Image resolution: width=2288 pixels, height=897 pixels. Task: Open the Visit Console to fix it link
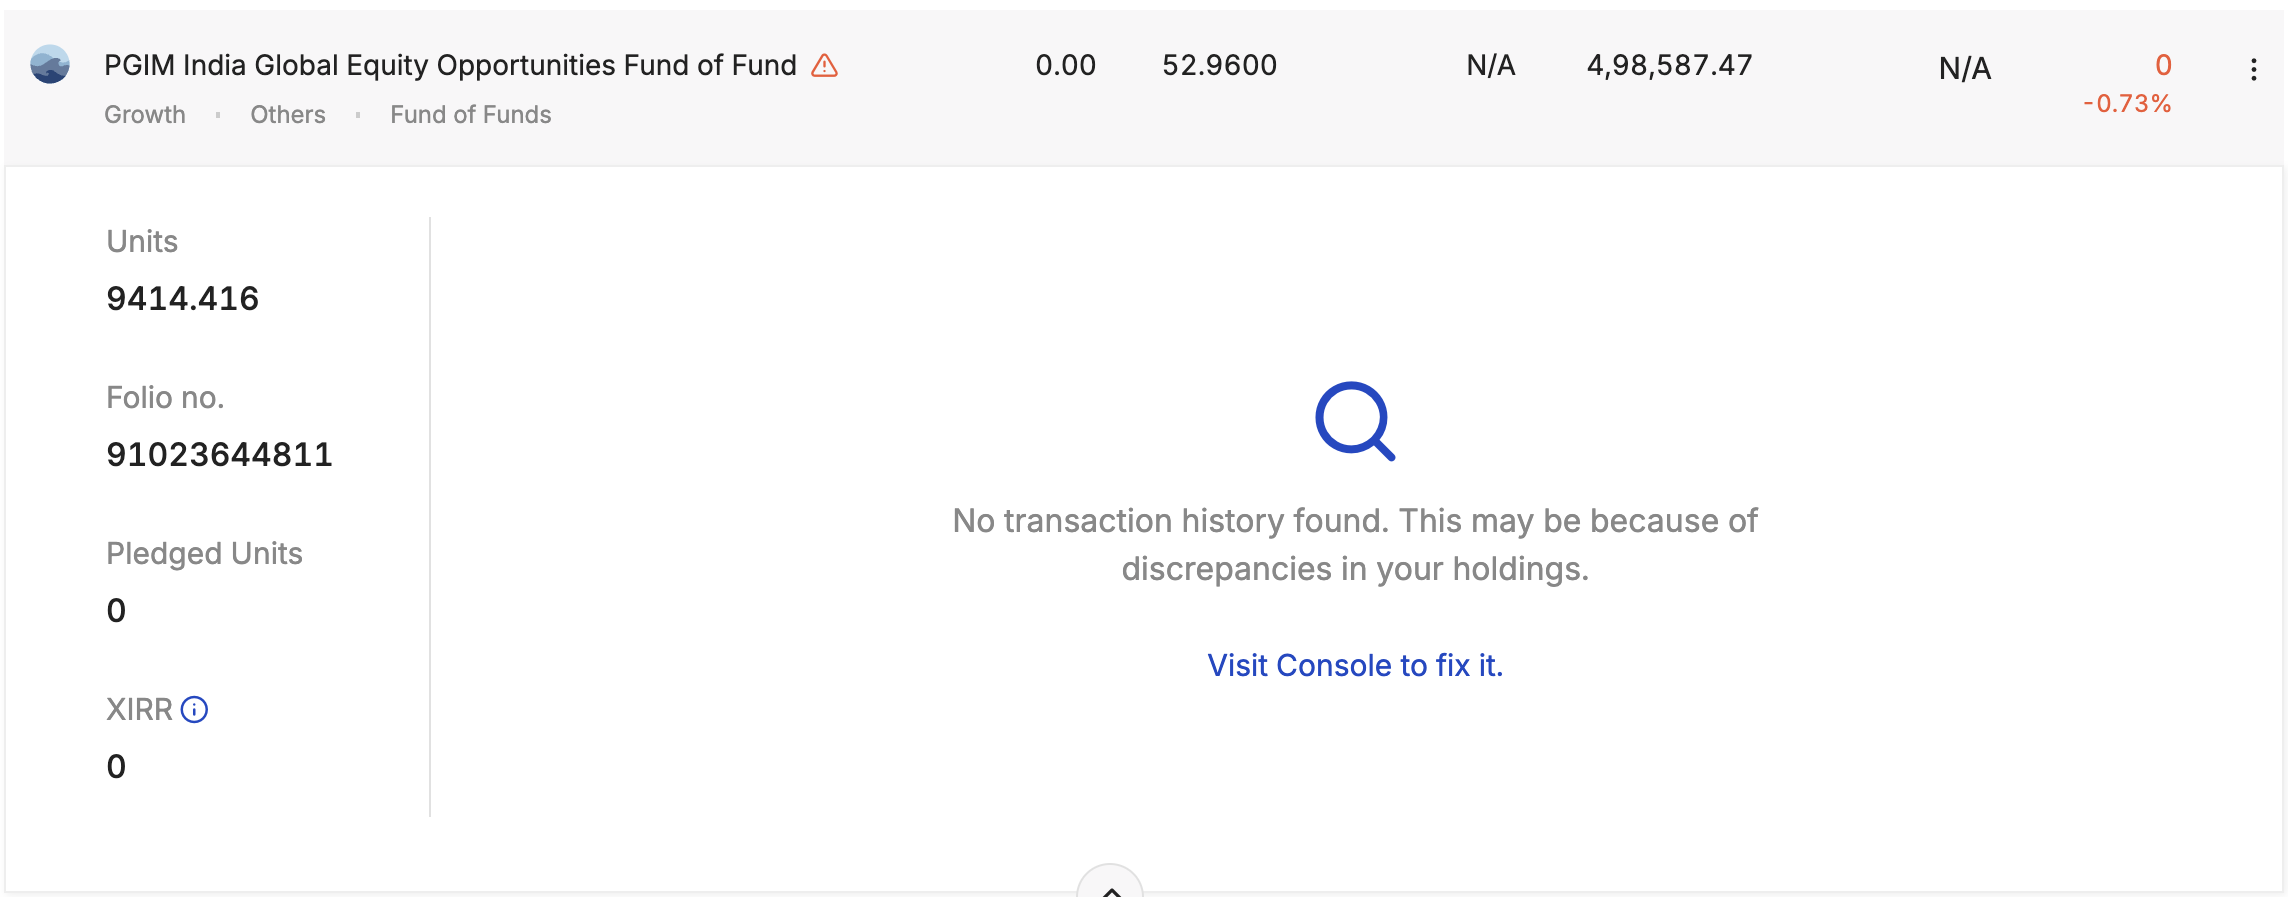(1355, 665)
